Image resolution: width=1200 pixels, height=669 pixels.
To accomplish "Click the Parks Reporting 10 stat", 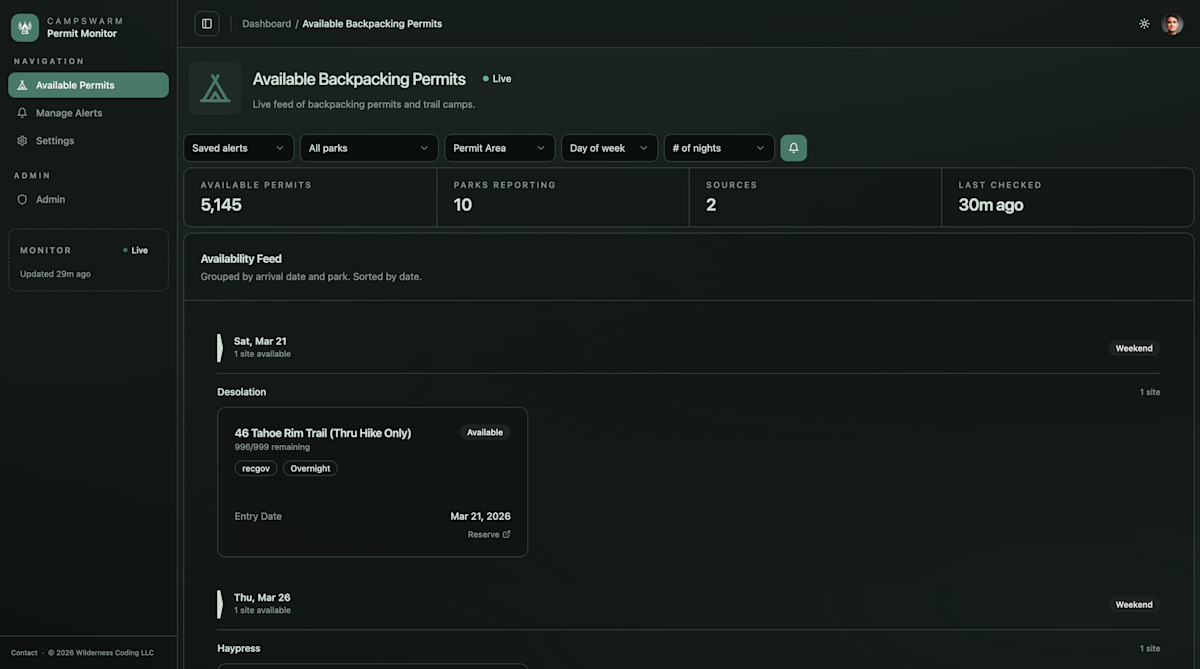I will (x=563, y=197).
